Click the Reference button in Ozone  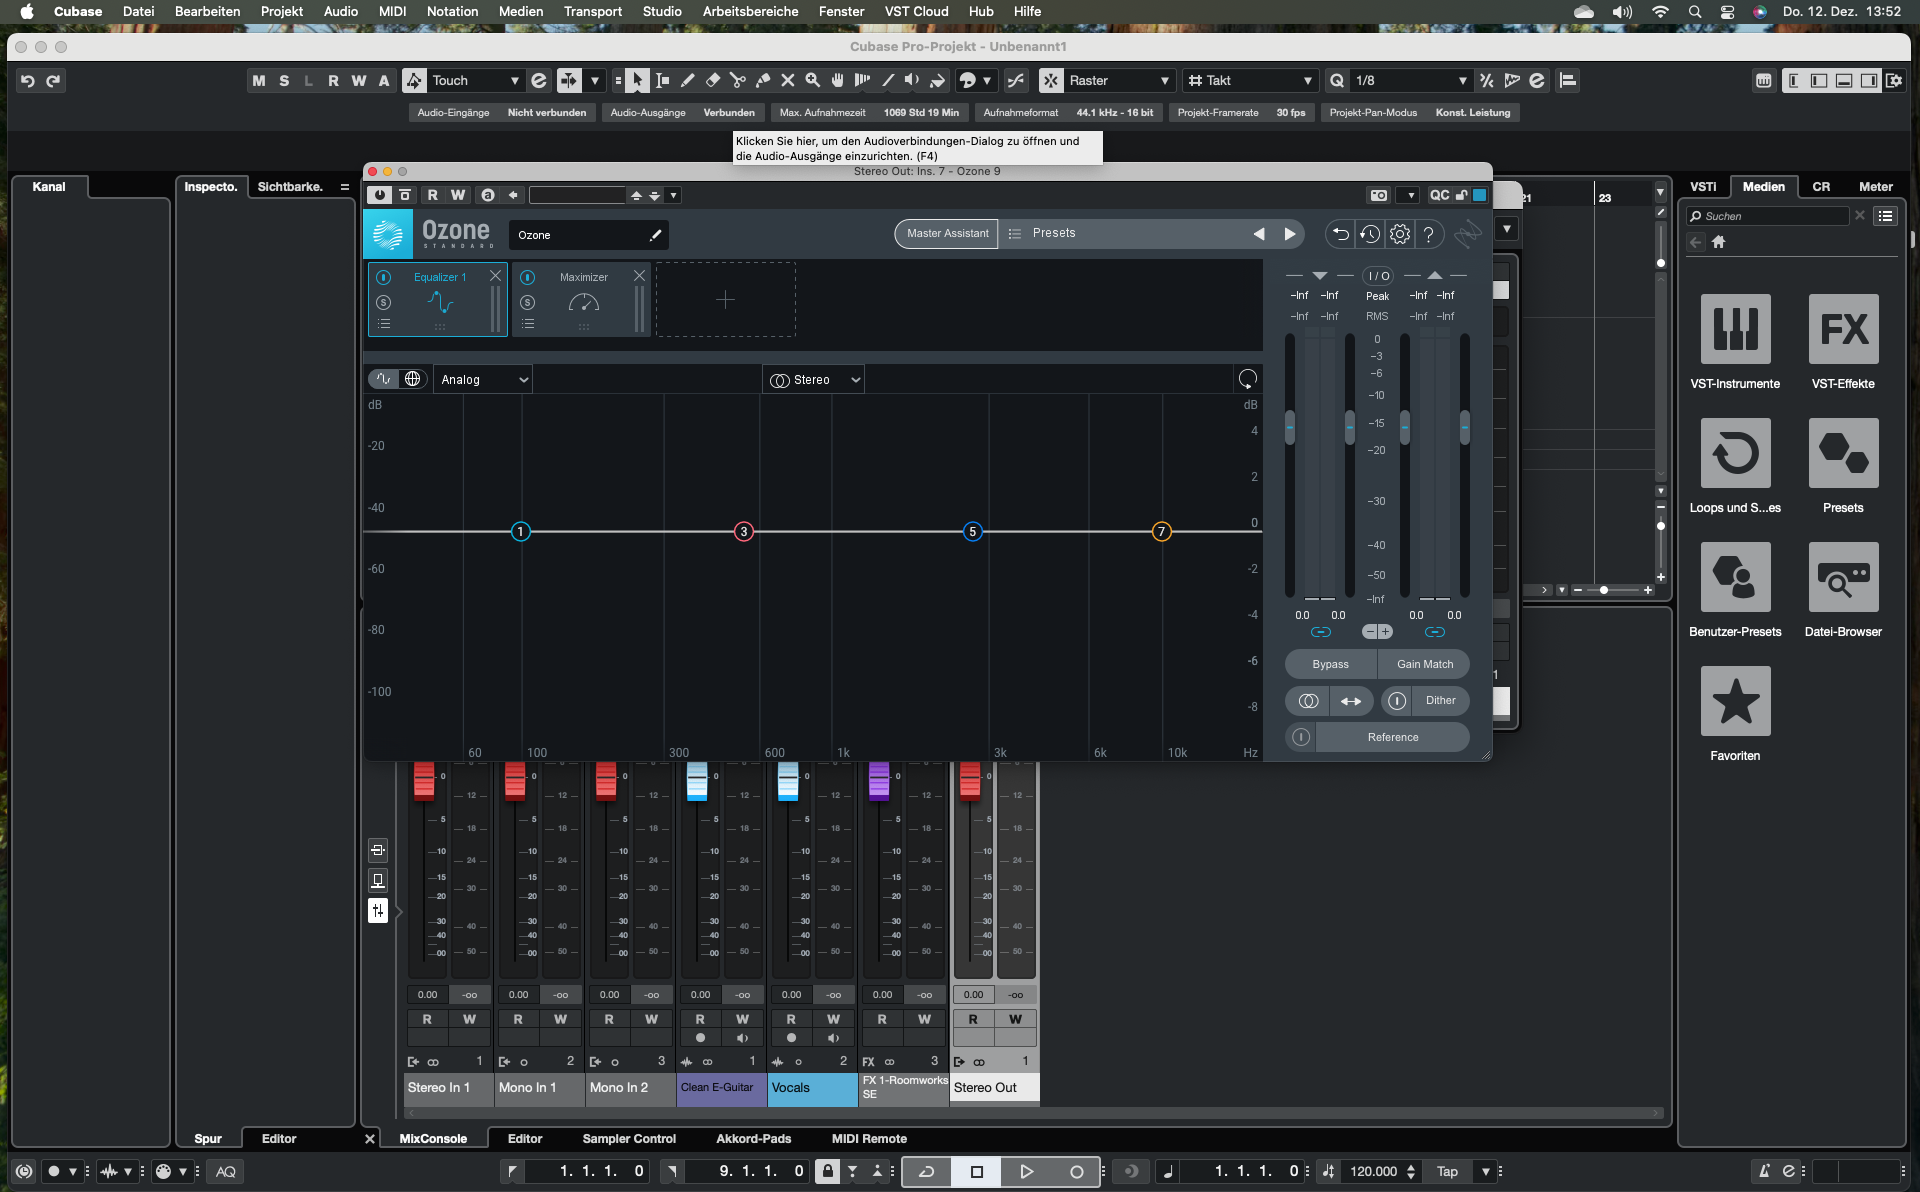[x=1392, y=738]
